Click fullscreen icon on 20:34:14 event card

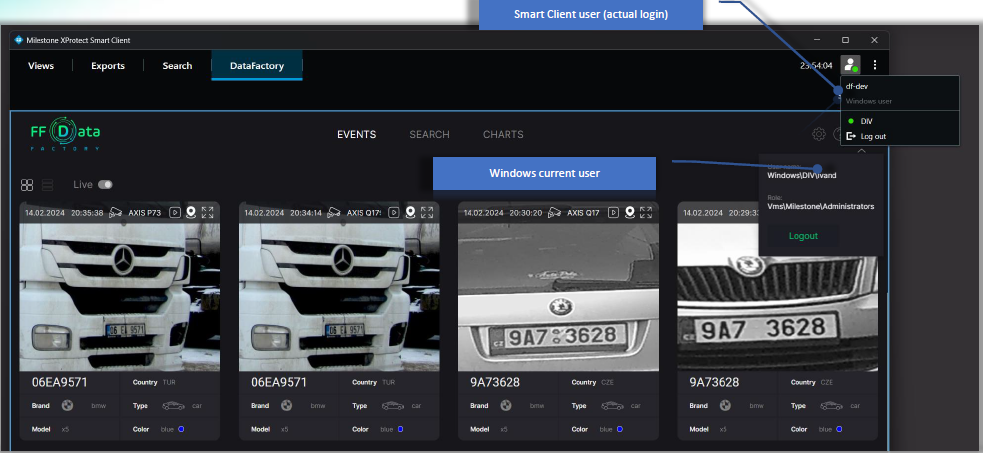pos(427,212)
